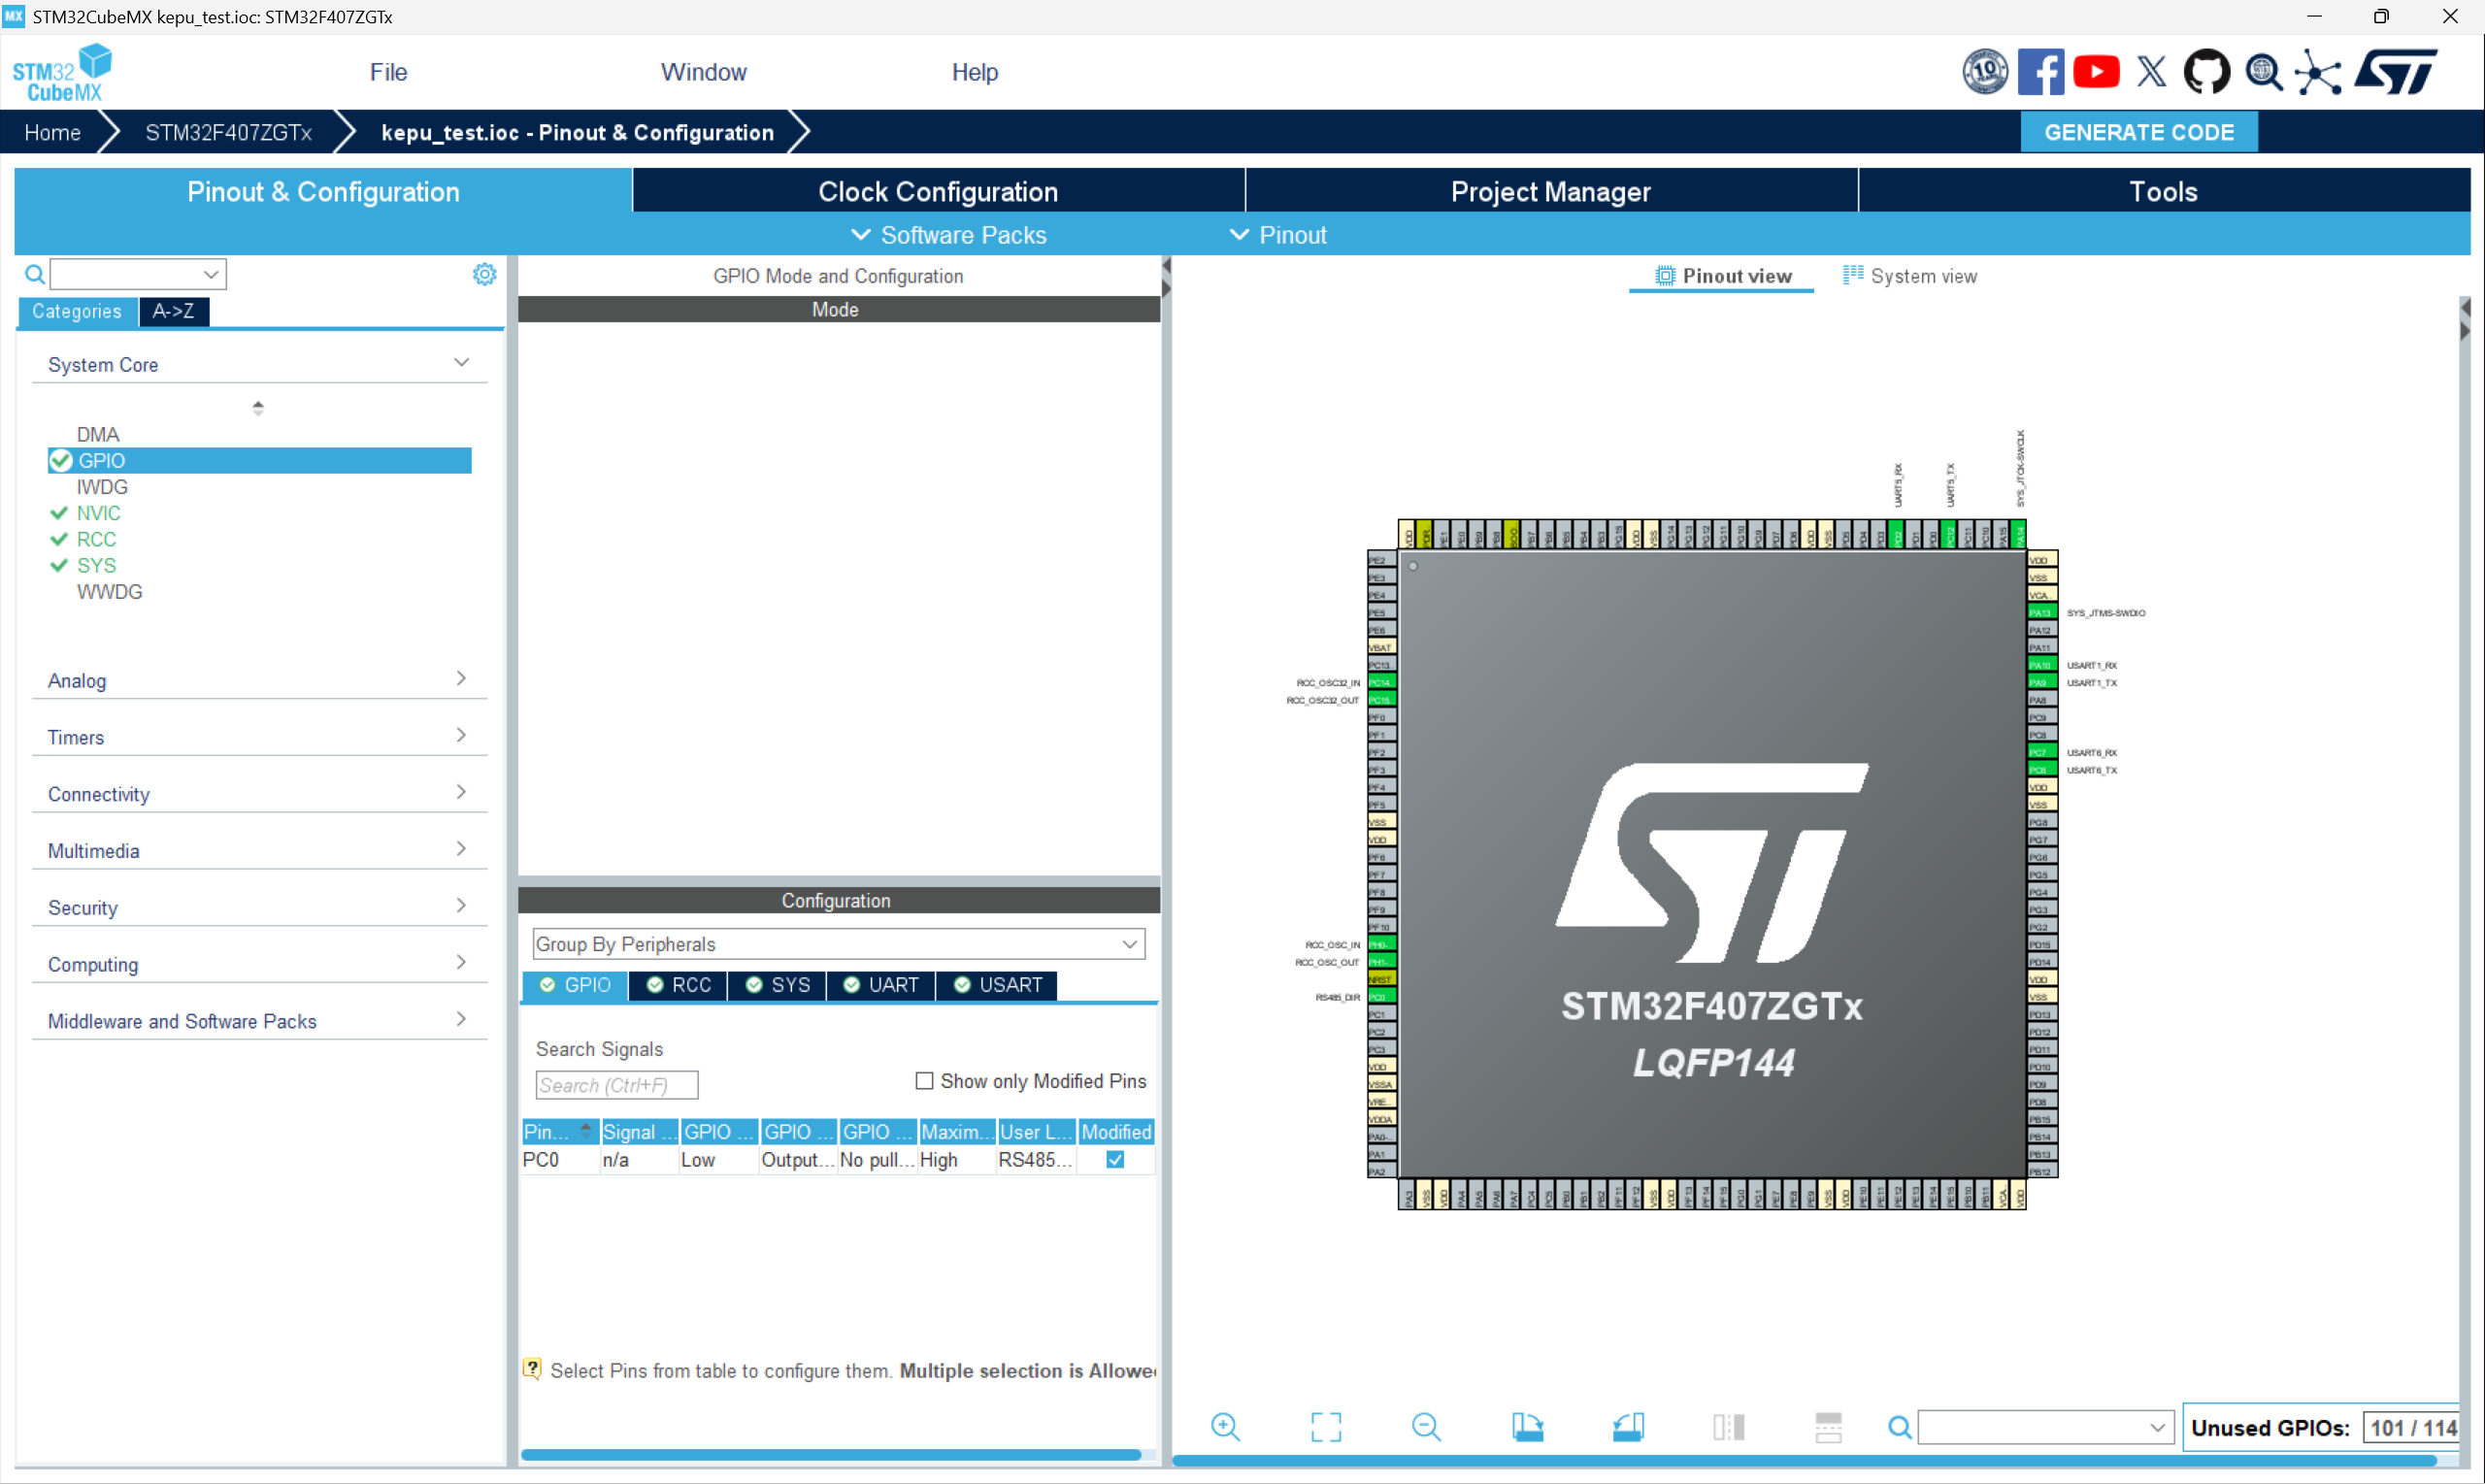
Task: Select DMA in System Core list
Action: [x=98, y=434]
